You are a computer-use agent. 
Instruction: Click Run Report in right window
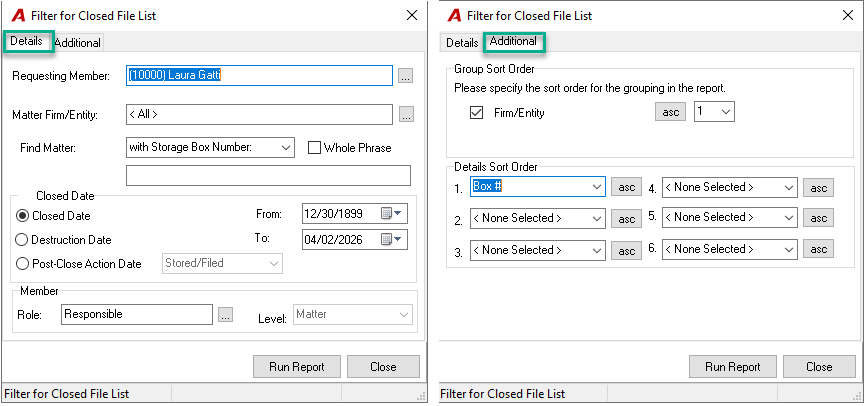coord(733,367)
